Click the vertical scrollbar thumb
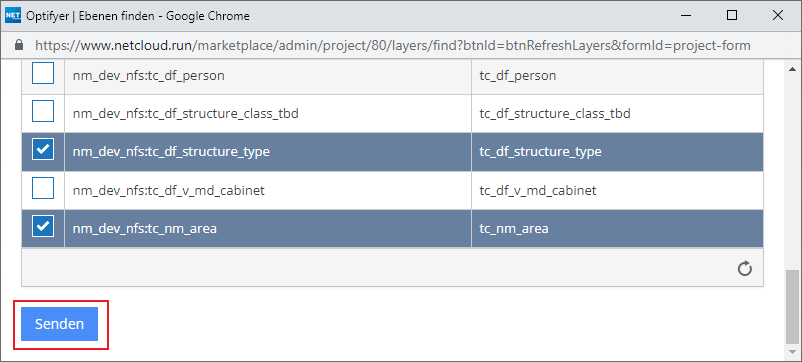 coord(792,307)
